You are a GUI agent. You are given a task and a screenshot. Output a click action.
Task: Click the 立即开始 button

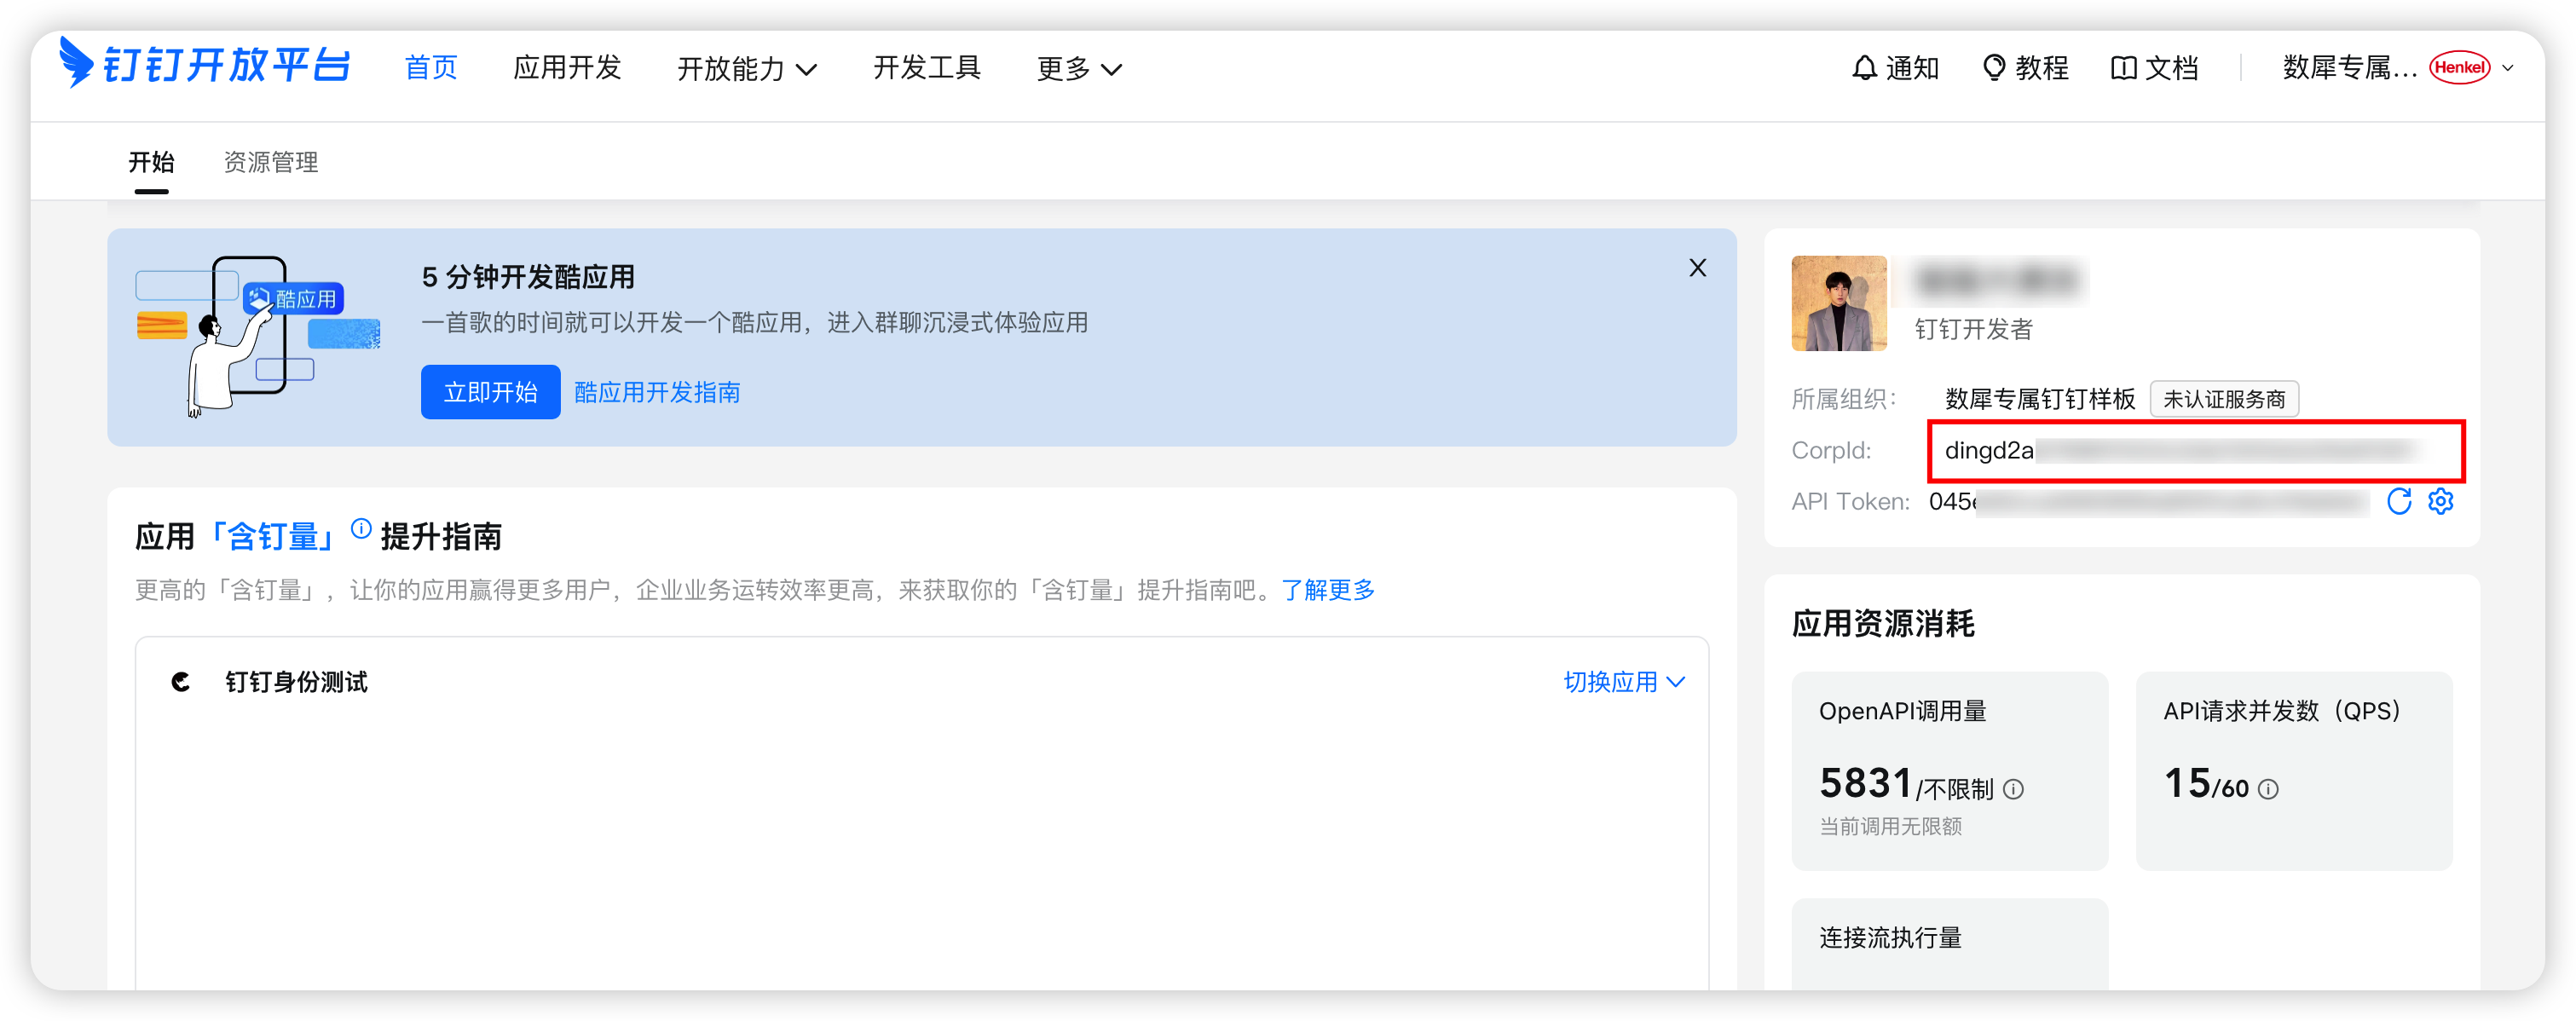(x=490, y=392)
